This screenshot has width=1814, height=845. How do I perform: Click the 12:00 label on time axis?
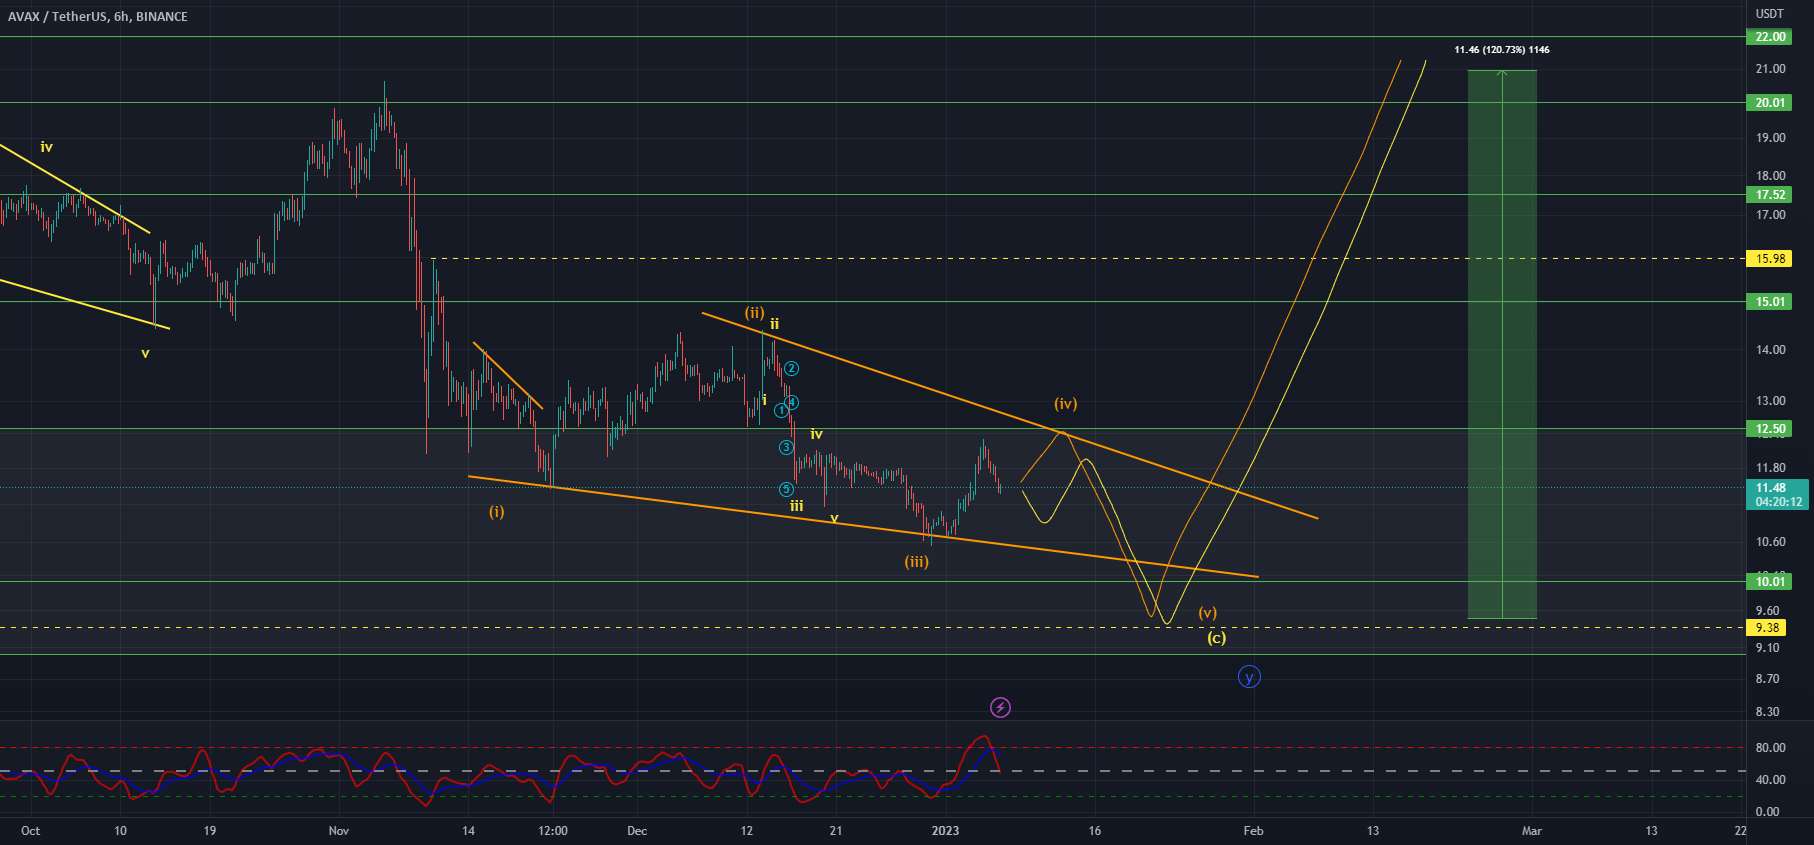(553, 831)
